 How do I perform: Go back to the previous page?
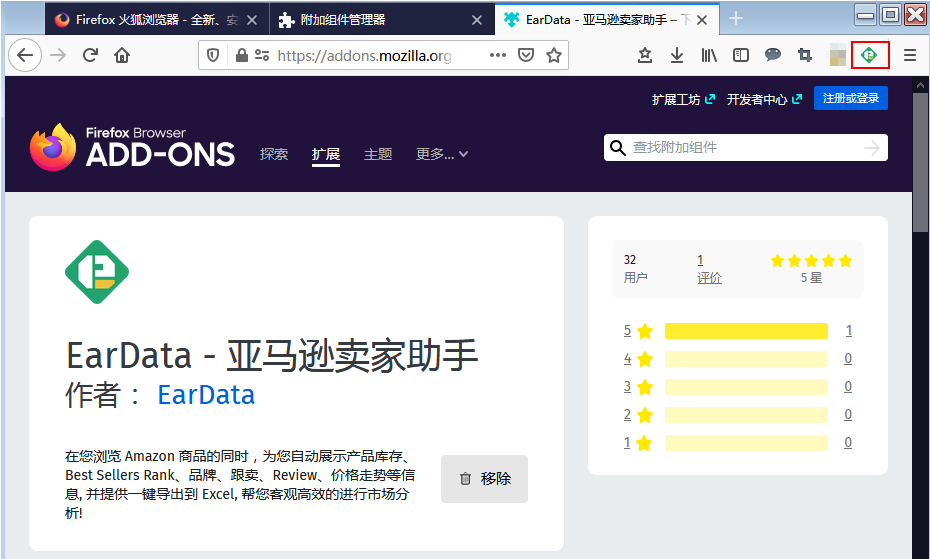click(x=25, y=55)
